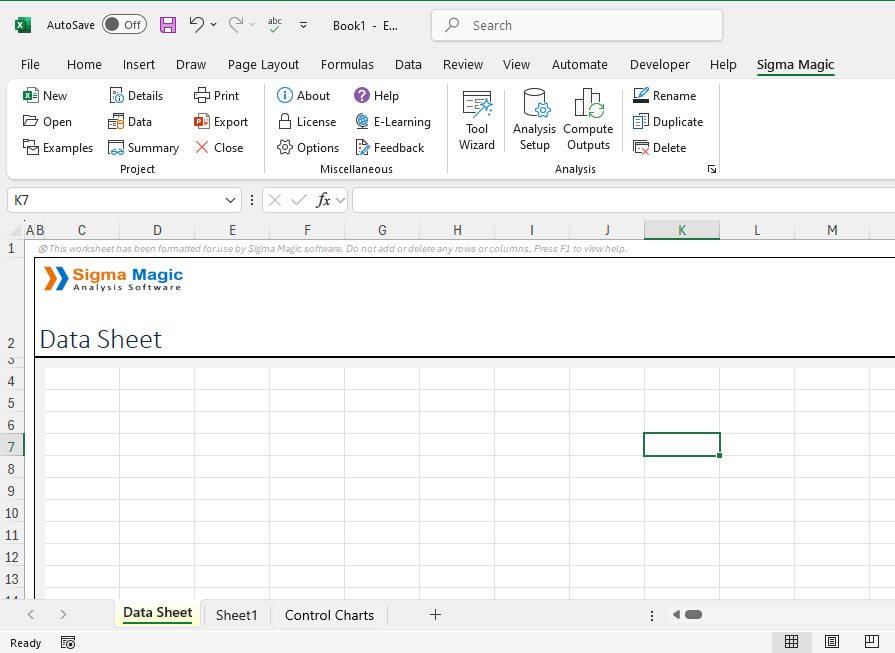Image resolution: width=895 pixels, height=653 pixels.
Task: Open the Formulas ribbon tab
Action: pyautogui.click(x=347, y=64)
